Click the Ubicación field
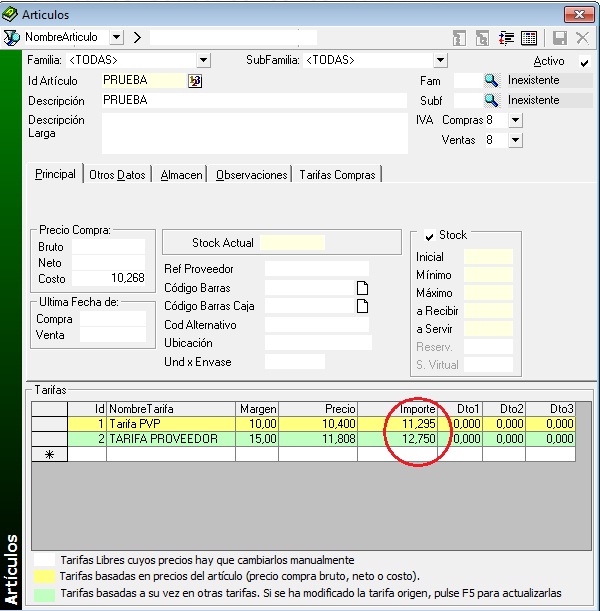This screenshot has width=600, height=611. [x=318, y=343]
